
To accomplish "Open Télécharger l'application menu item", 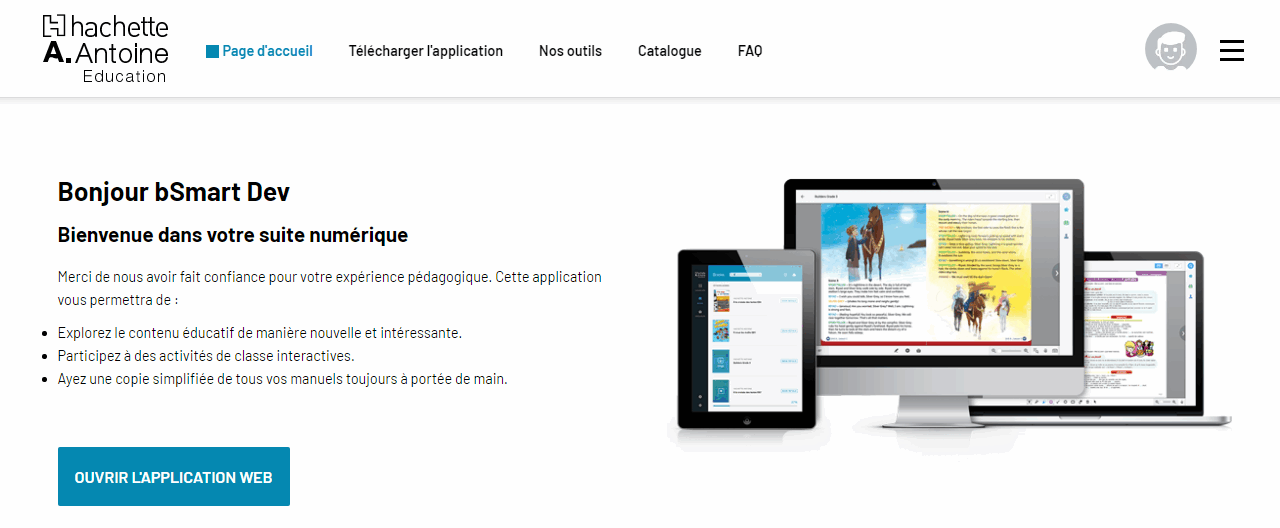I will (426, 51).
